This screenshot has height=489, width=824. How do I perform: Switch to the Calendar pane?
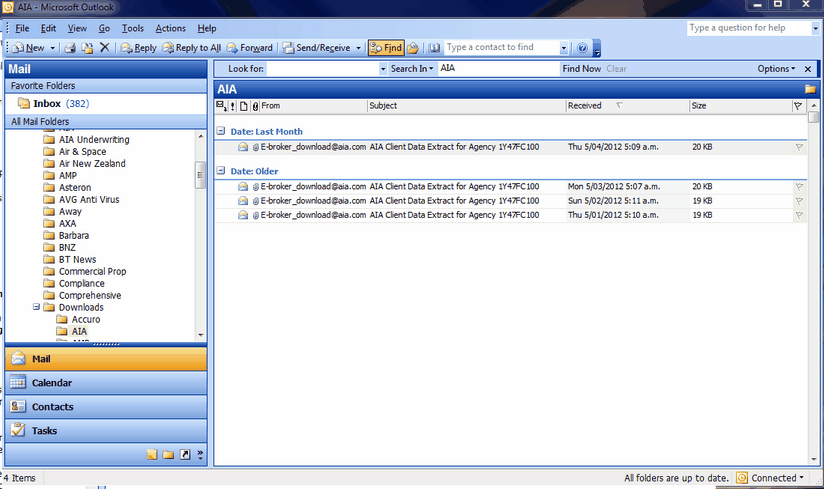(106, 383)
